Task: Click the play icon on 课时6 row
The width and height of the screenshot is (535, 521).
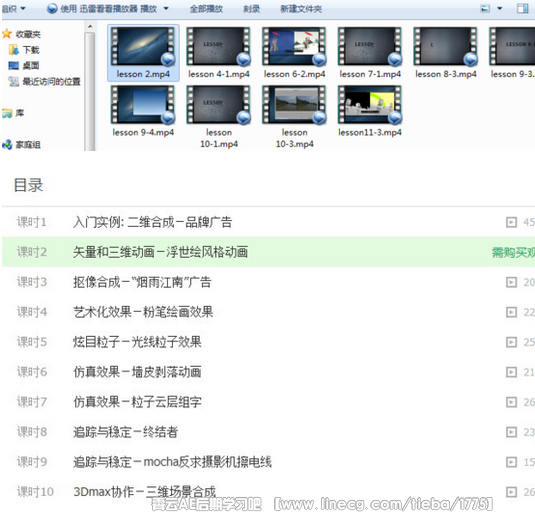Action: [x=511, y=372]
